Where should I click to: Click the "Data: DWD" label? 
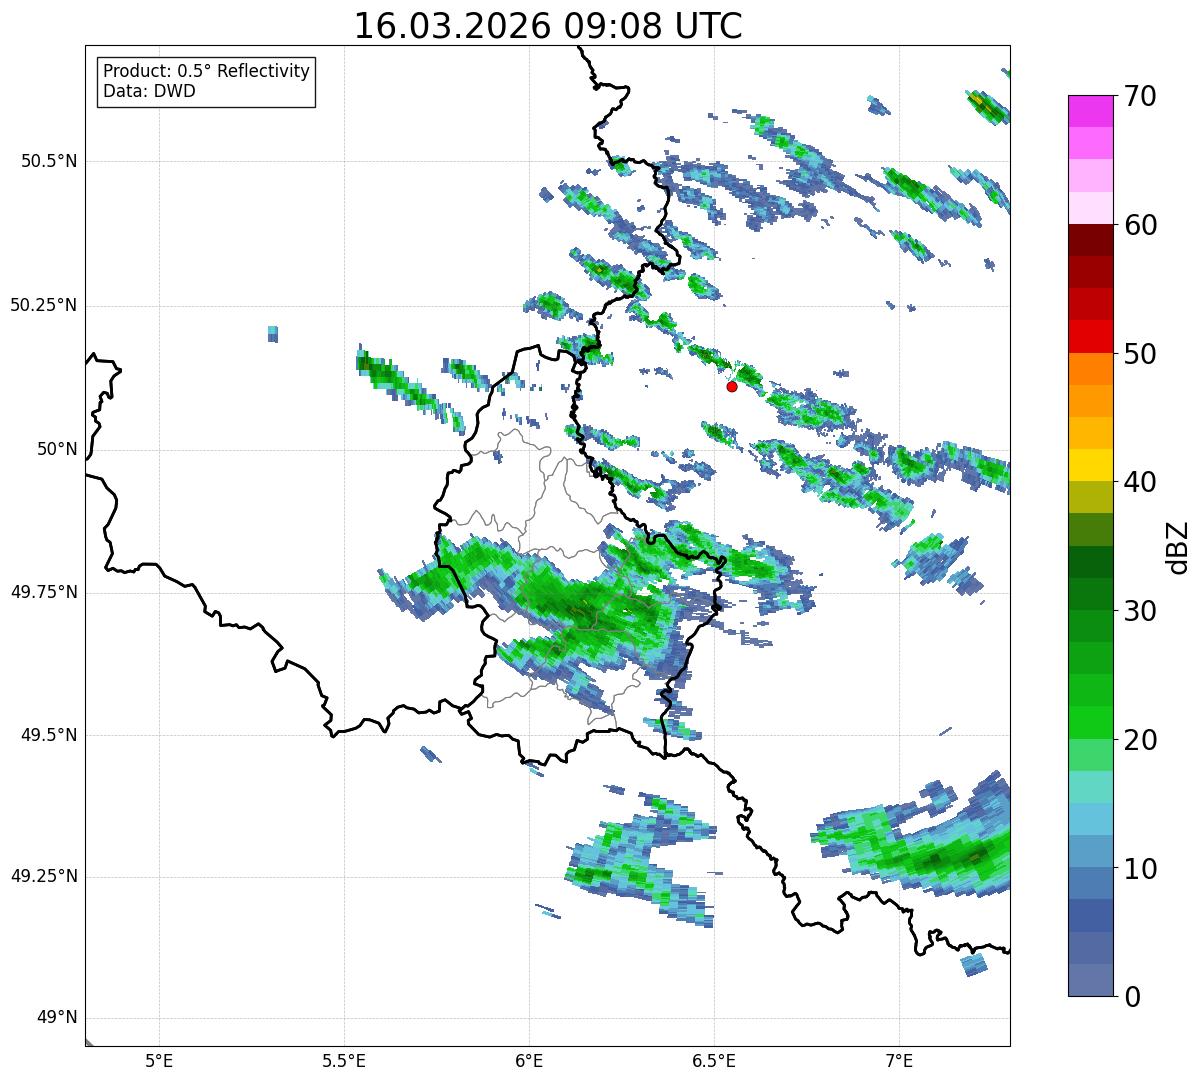[149, 91]
